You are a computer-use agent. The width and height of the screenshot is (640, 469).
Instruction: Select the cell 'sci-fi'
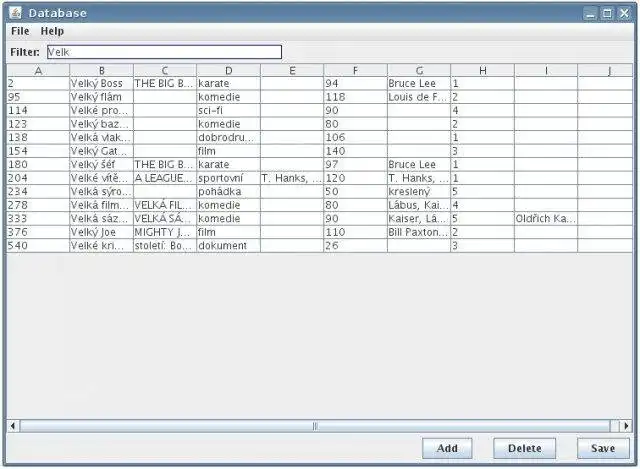point(229,110)
